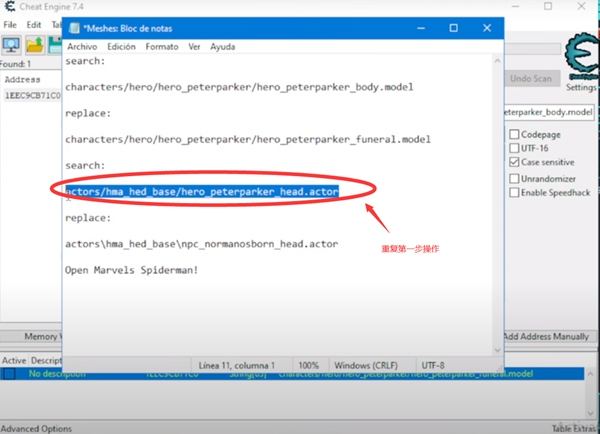
Task: Enable the UTF-16 checkbox
Action: click(x=514, y=148)
